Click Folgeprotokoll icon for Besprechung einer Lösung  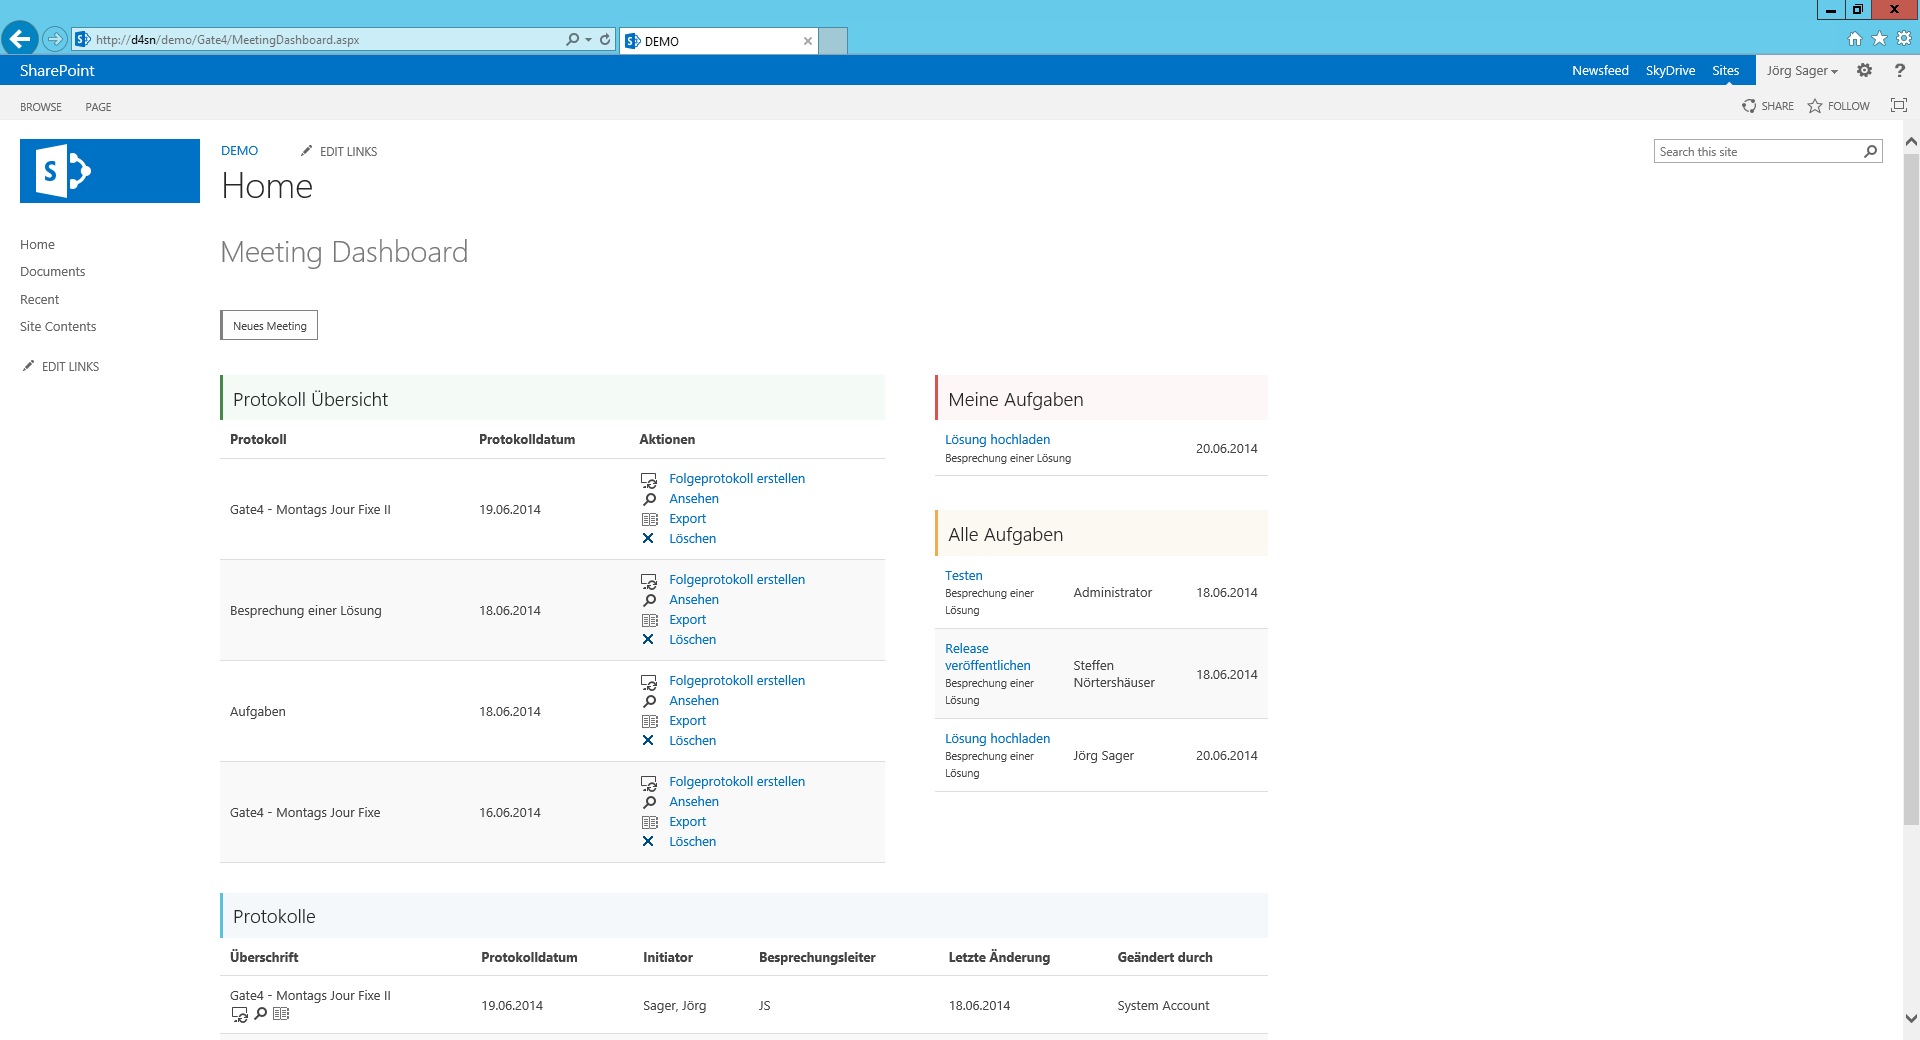pos(649,580)
